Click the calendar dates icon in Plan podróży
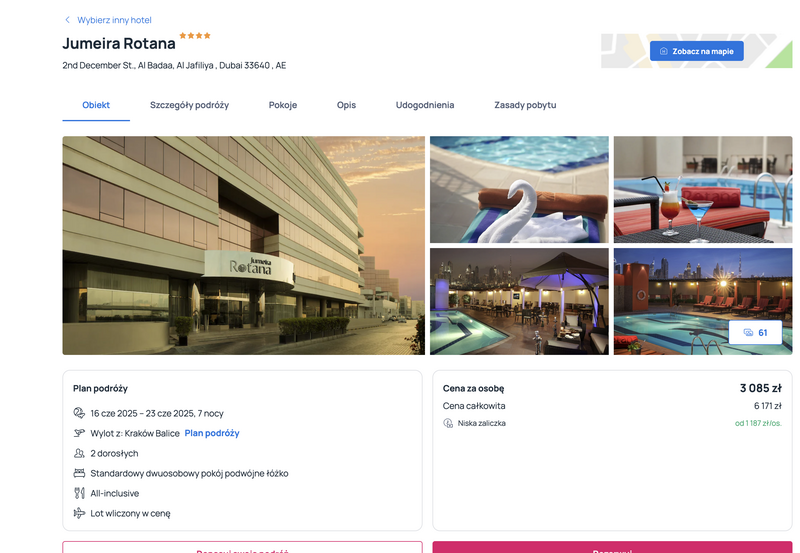This screenshot has width=800, height=553. point(79,413)
